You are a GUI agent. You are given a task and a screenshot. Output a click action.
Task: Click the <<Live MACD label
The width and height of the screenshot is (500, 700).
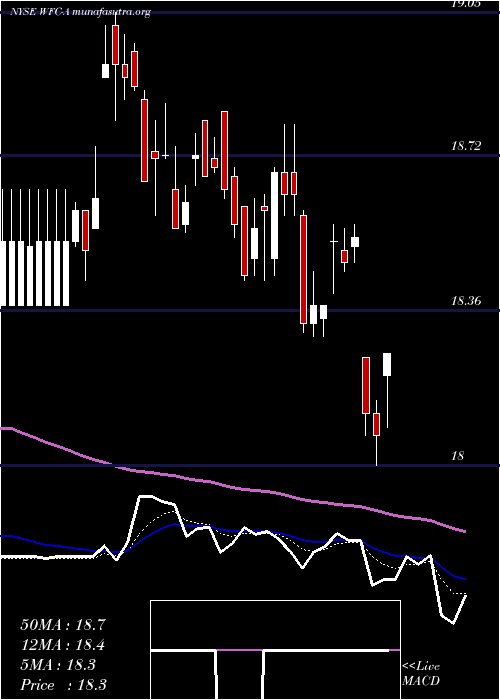tap(421, 674)
